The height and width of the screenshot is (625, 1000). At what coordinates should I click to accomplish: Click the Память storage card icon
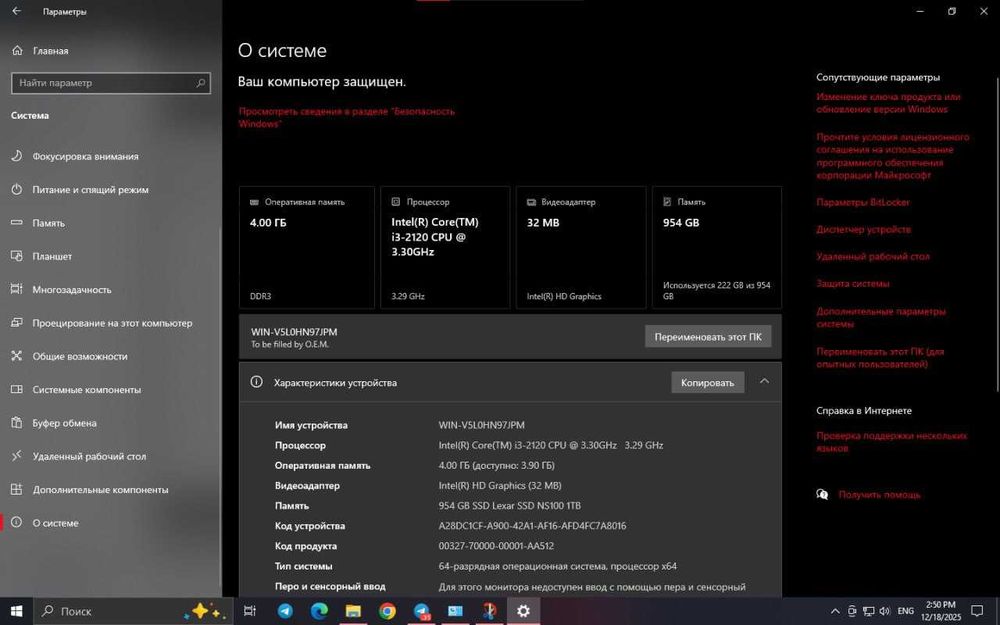pos(667,202)
